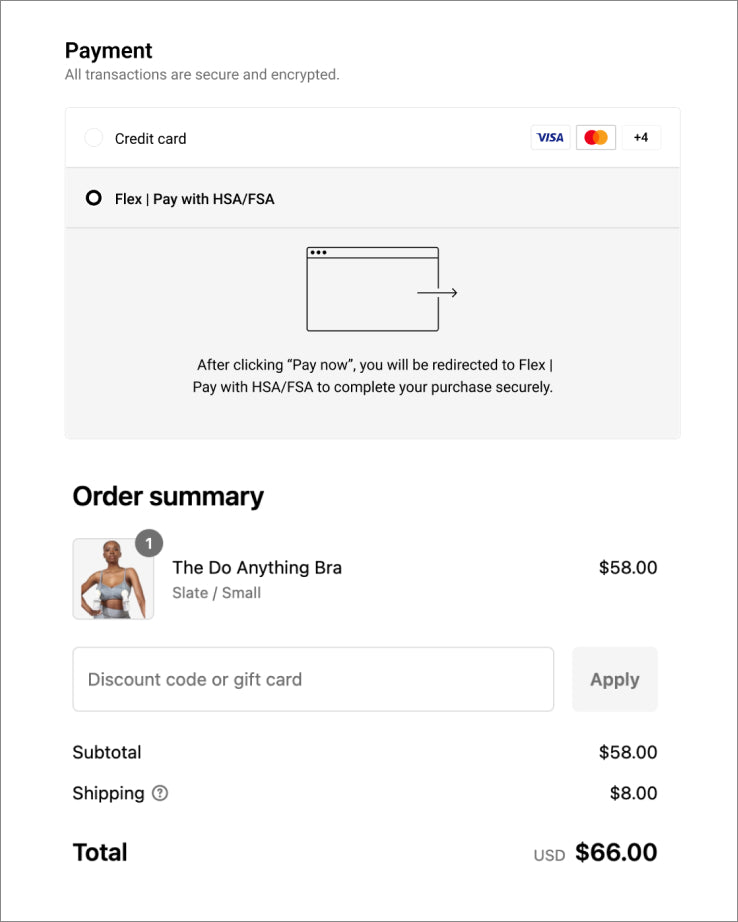The width and height of the screenshot is (738, 922).
Task: Click the Shipping label text
Action: click(x=108, y=793)
